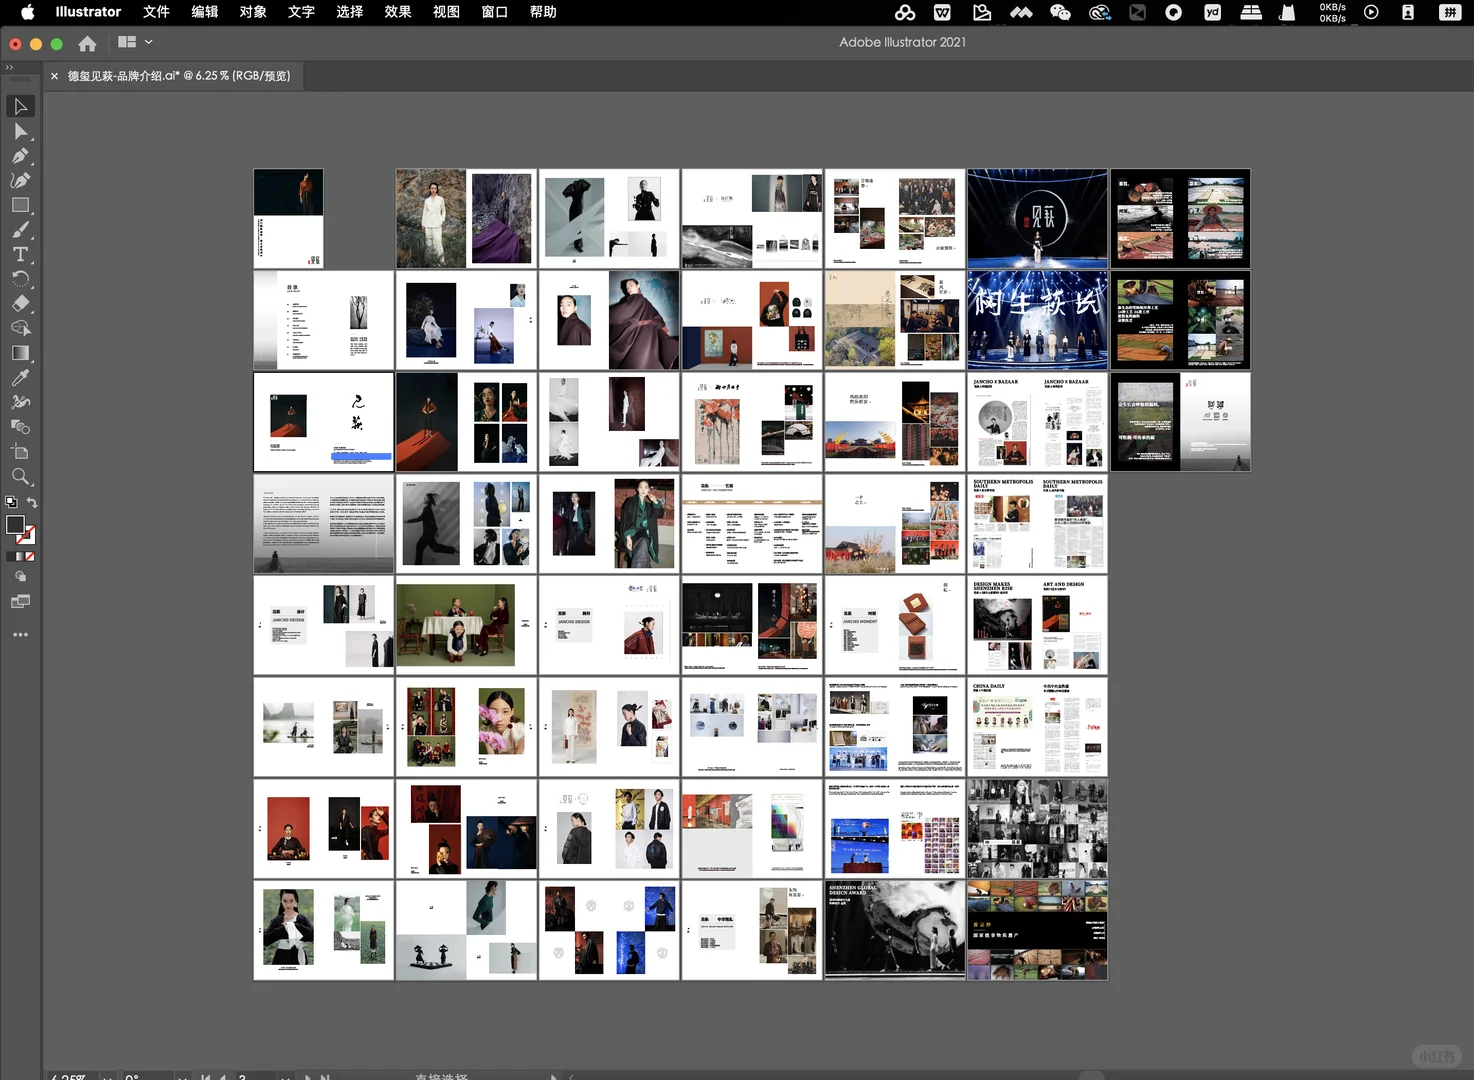Expand the toolbar using the double-arrow

click(x=9, y=67)
